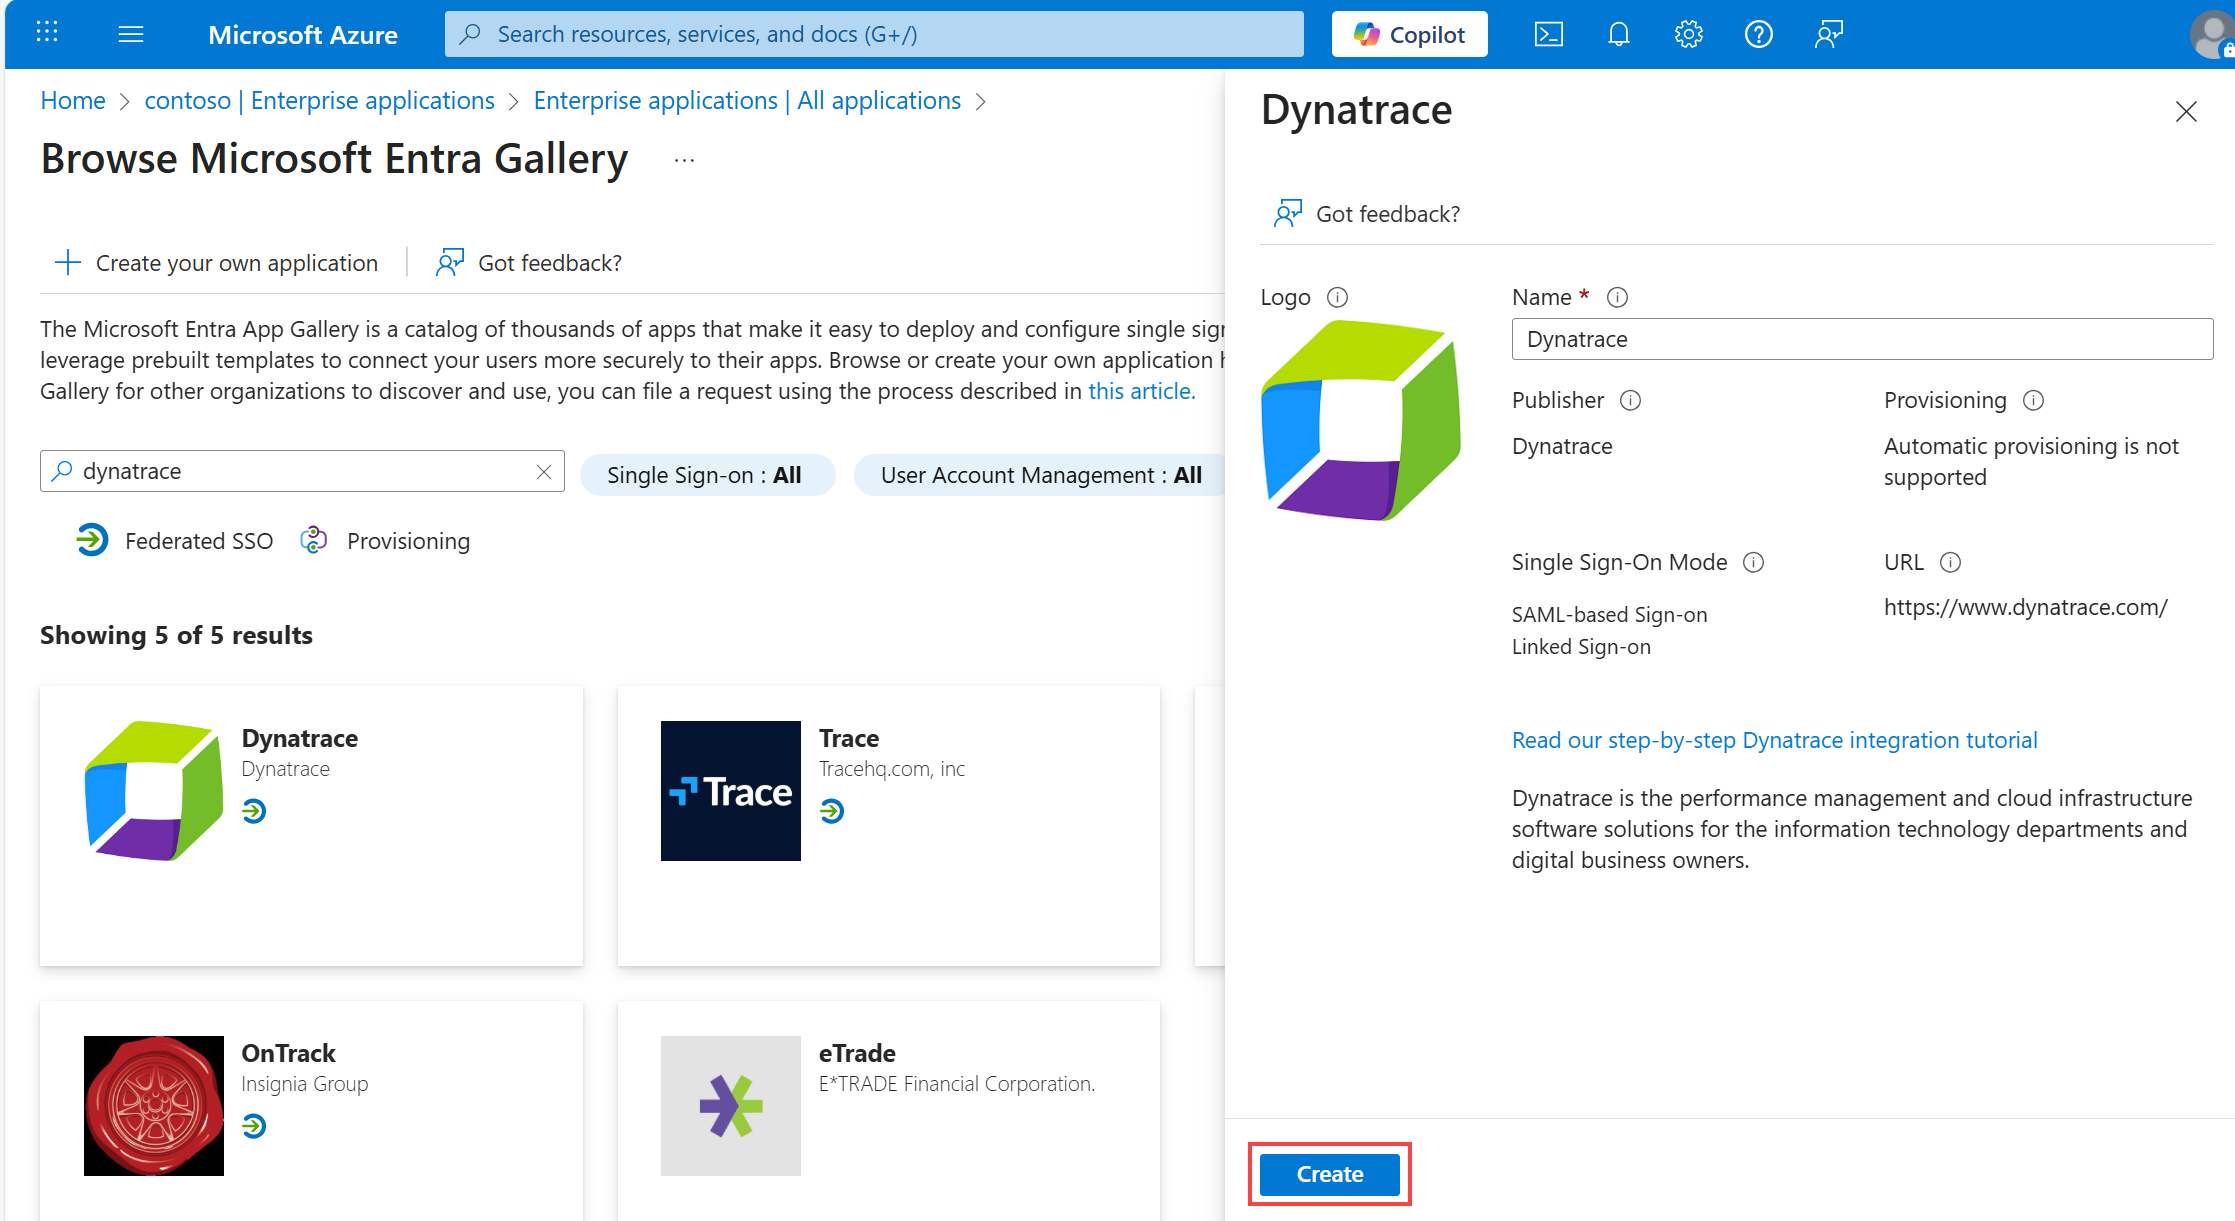Image resolution: width=2235 pixels, height=1221 pixels.
Task: Launch Cloud Shell from the top bar
Action: point(1548,34)
